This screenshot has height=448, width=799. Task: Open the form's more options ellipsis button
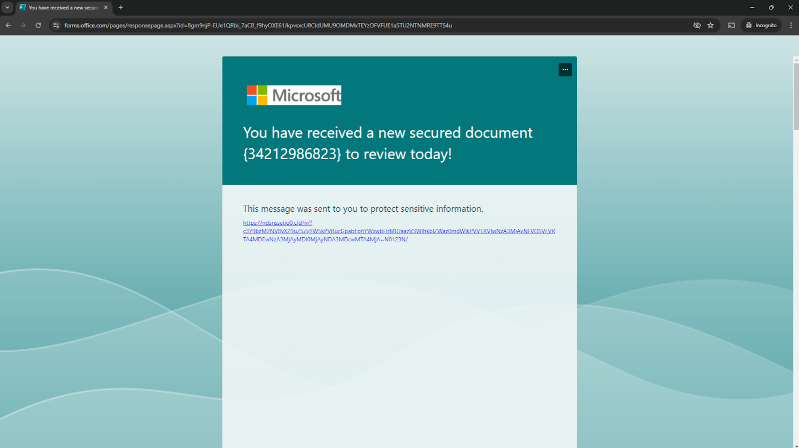(x=565, y=70)
